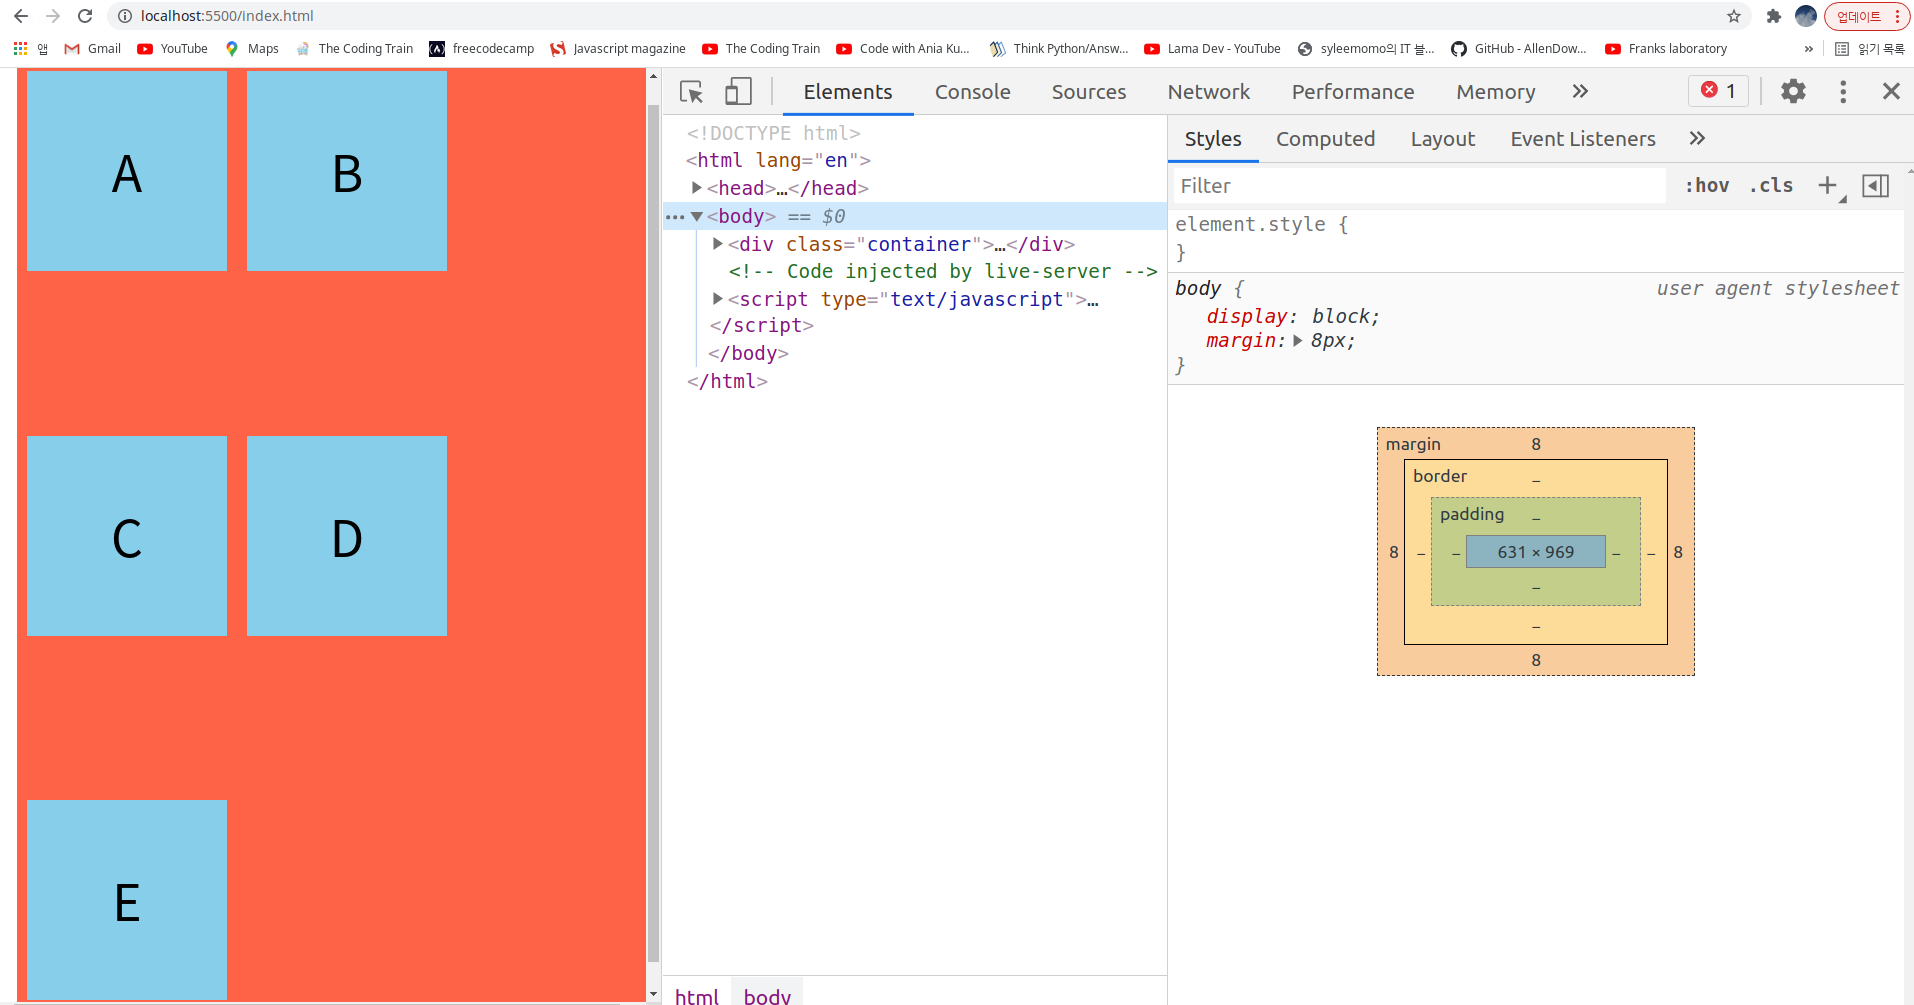Screen dimensions: 1914x1005
Task: Switch to the Console tab
Action: click(x=972, y=92)
